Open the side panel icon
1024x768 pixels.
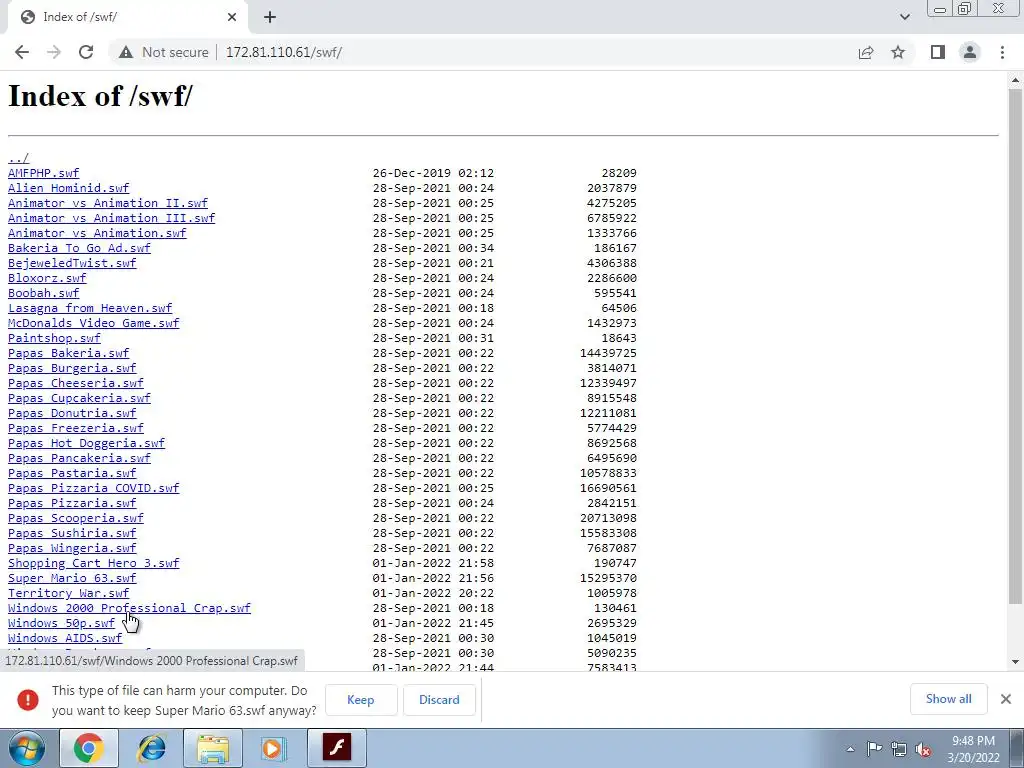[x=938, y=52]
